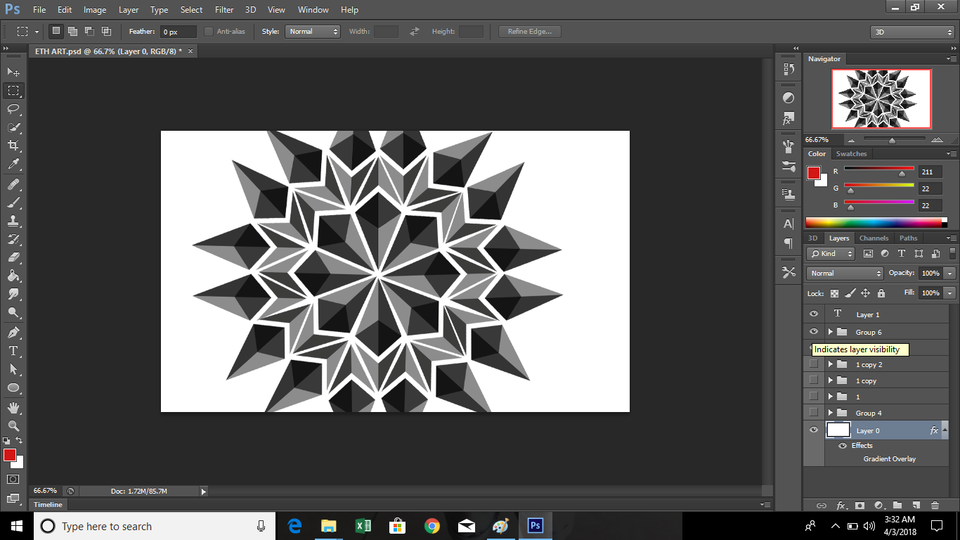The image size is (960, 540).
Task: Open the blend mode Normal dropdown
Action: 845,273
